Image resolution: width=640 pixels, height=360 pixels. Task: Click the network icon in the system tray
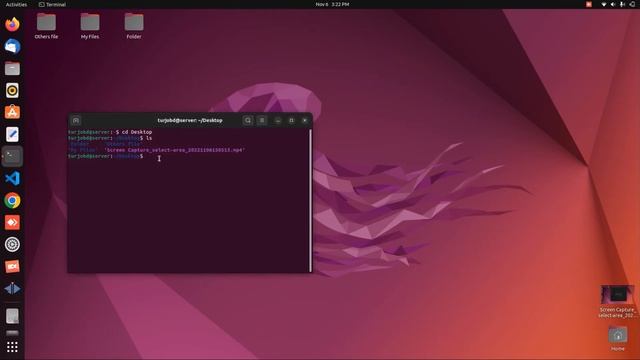click(604, 4)
